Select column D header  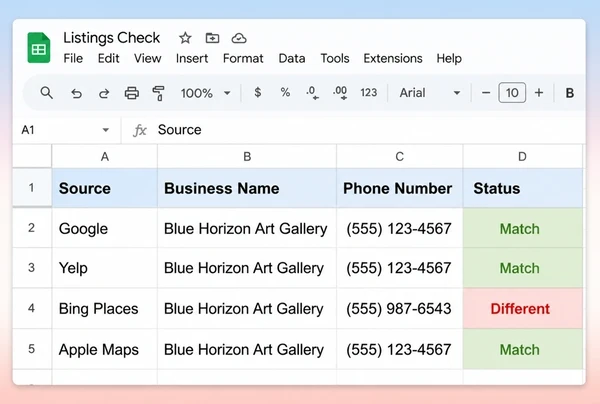tap(522, 156)
